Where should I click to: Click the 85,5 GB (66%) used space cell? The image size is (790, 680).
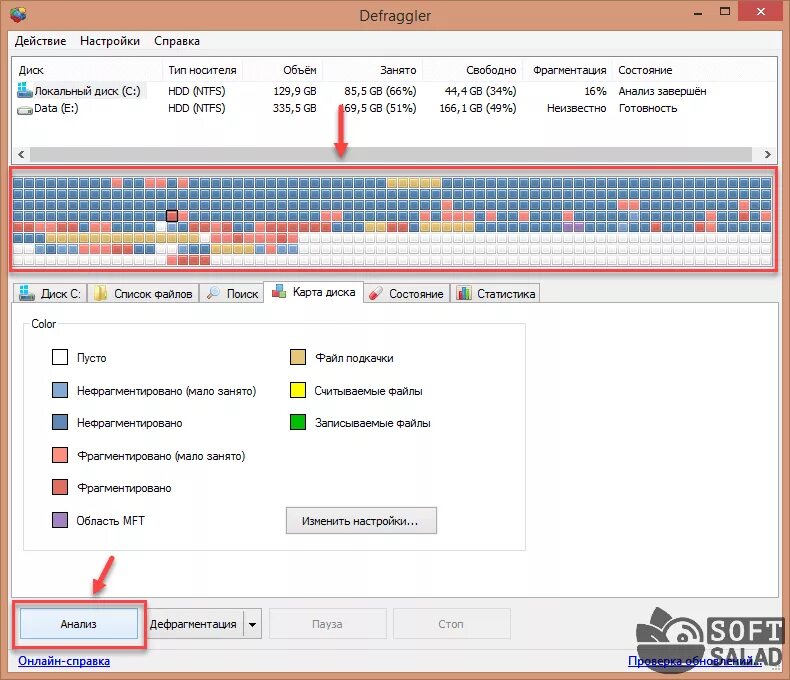click(x=380, y=91)
